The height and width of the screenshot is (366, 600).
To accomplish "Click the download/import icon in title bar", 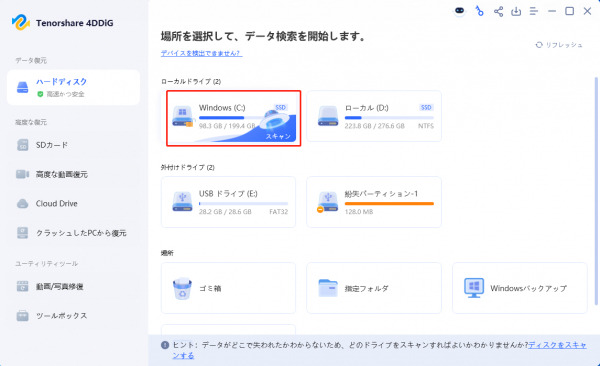I will point(516,11).
